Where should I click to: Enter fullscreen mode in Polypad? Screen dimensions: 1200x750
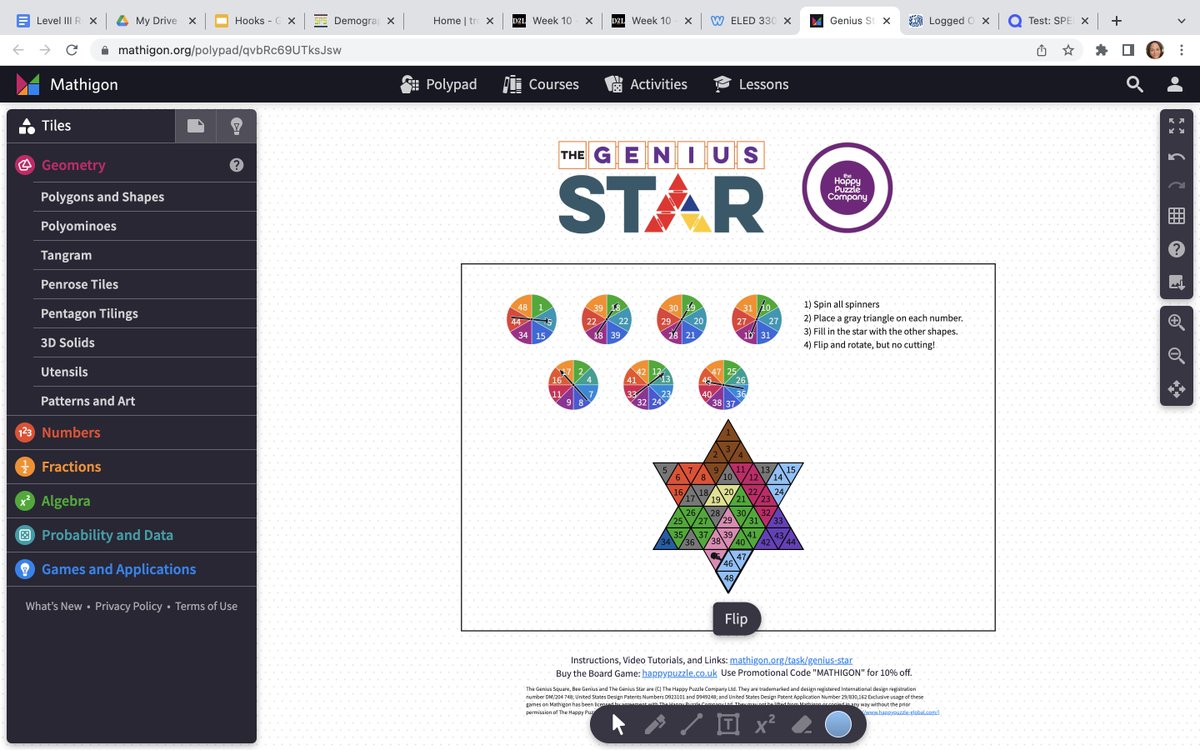(x=1176, y=126)
